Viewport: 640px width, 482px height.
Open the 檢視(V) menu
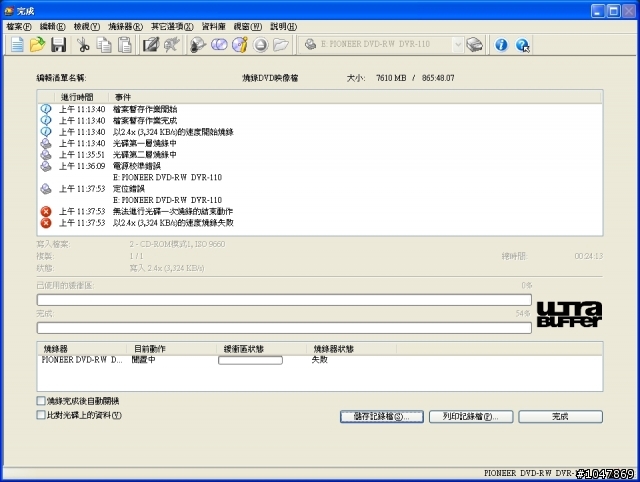(x=87, y=27)
